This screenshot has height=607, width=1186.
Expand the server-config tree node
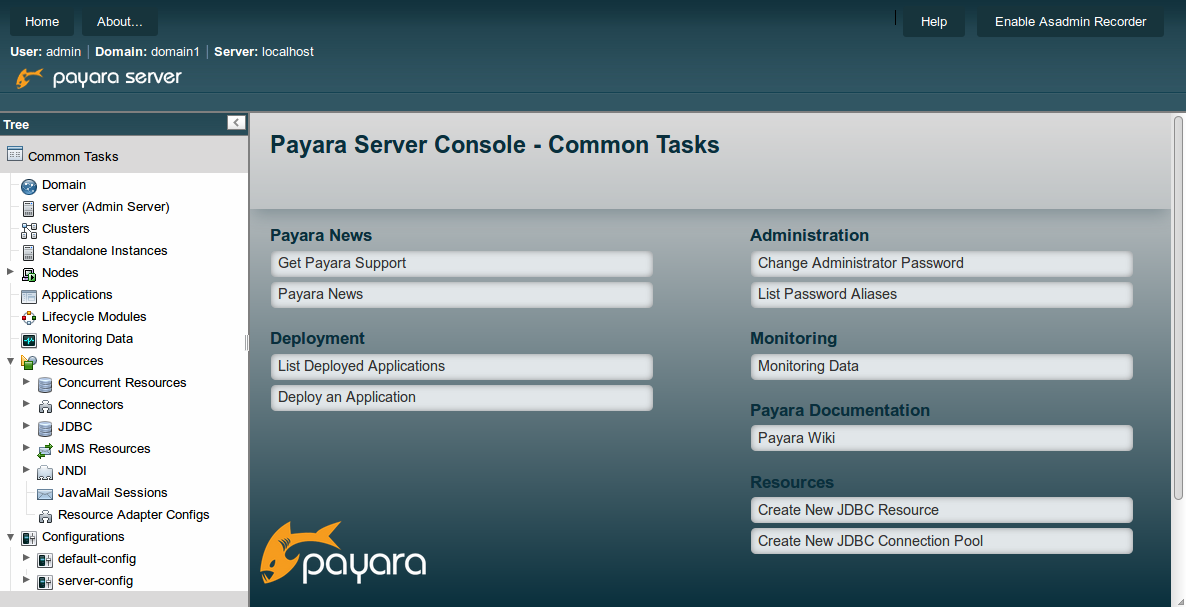click(26, 580)
